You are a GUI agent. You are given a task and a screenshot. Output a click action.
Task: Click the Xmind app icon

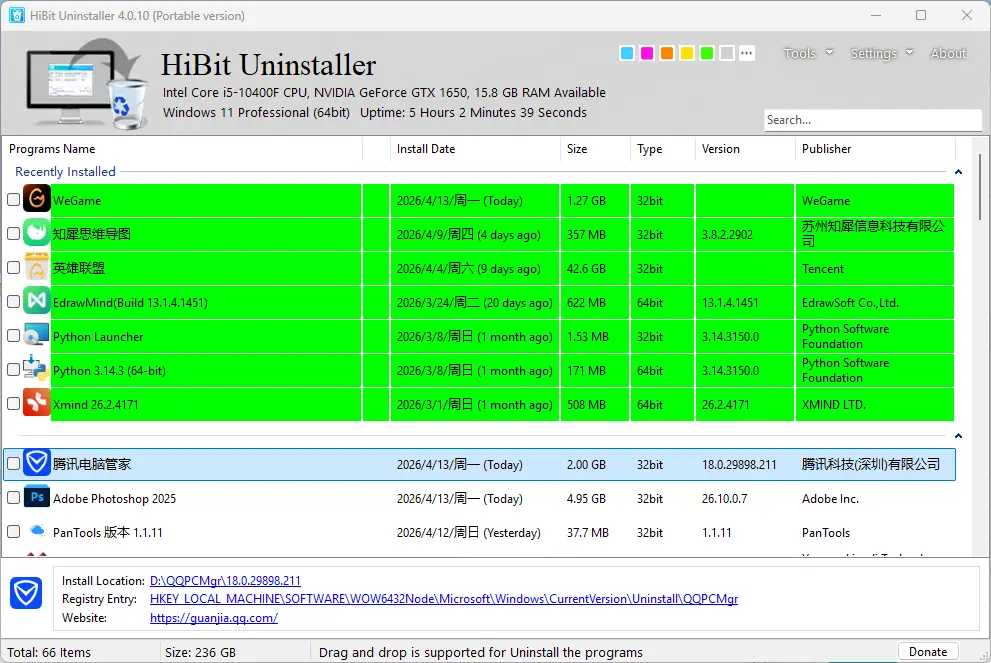pos(37,404)
